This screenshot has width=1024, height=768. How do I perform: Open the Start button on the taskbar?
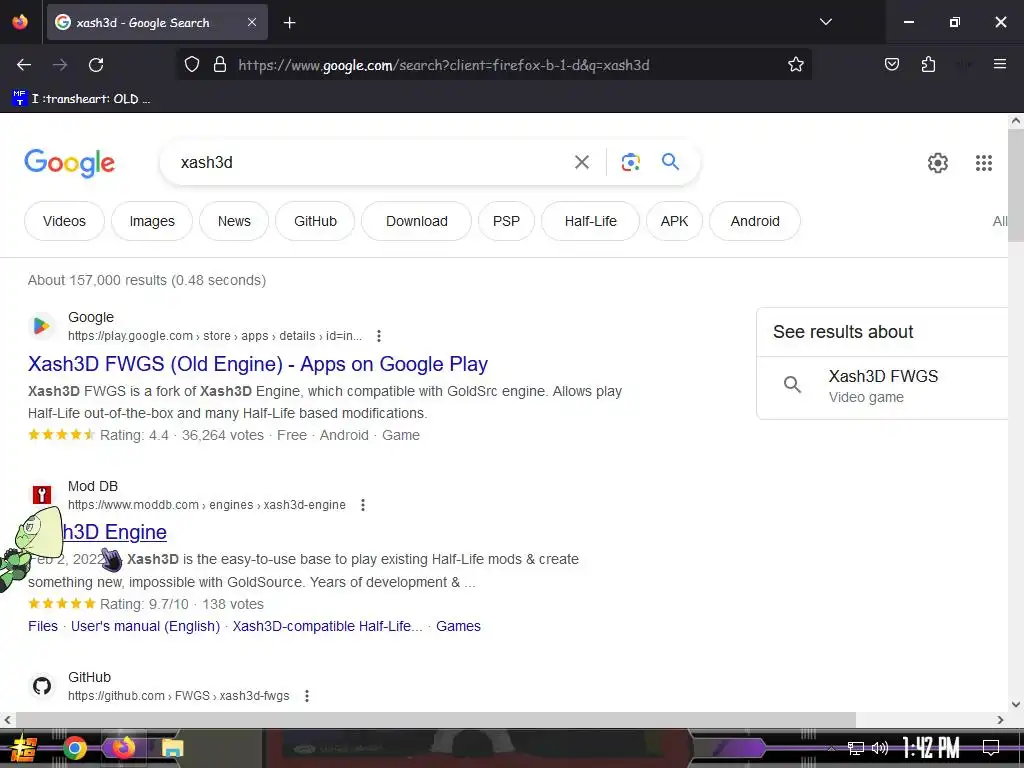point(23,748)
